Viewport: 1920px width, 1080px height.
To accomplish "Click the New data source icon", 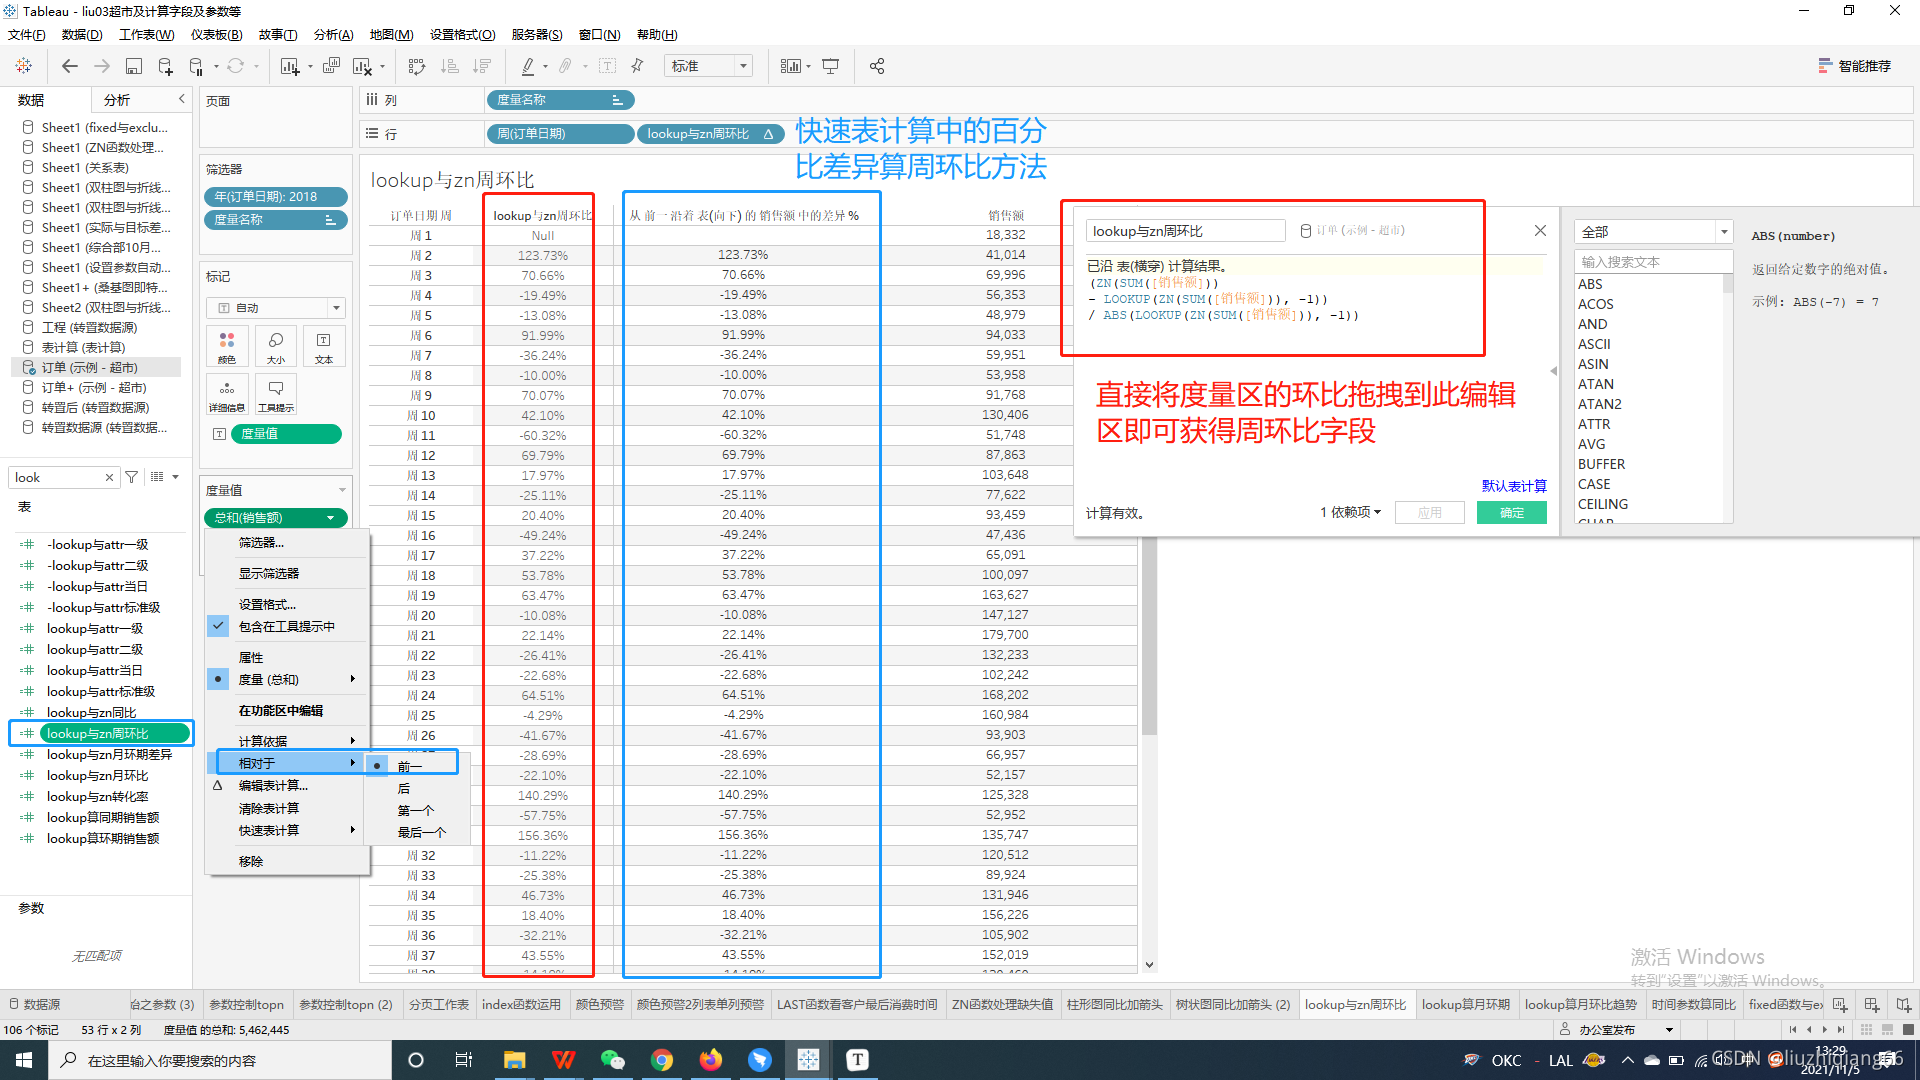I will click(x=165, y=66).
